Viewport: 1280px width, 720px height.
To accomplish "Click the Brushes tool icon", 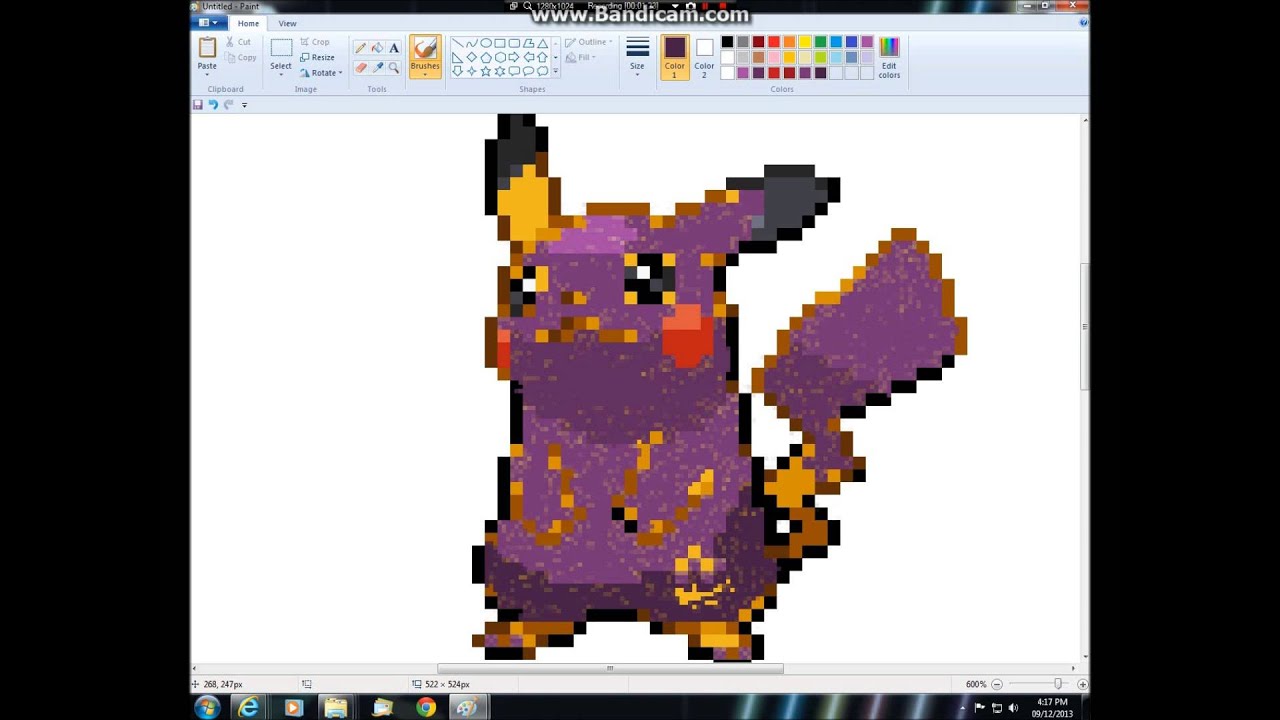I will 425,48.
